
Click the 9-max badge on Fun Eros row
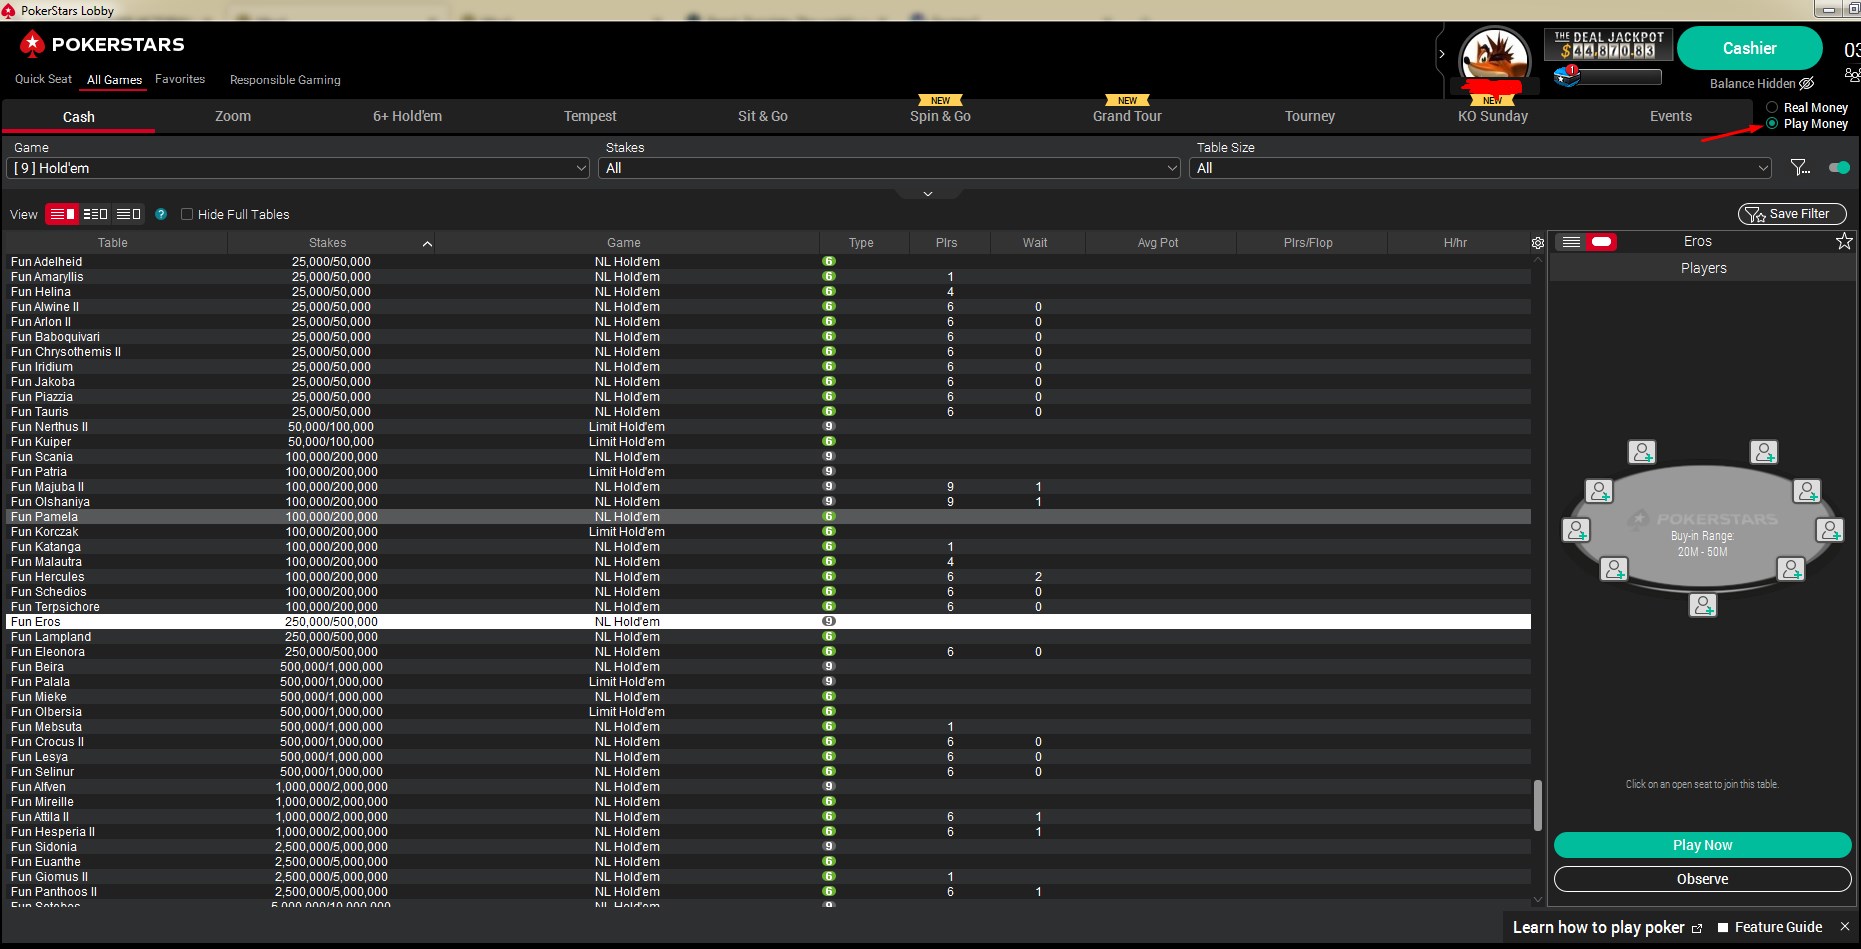[x=829, y=622]
